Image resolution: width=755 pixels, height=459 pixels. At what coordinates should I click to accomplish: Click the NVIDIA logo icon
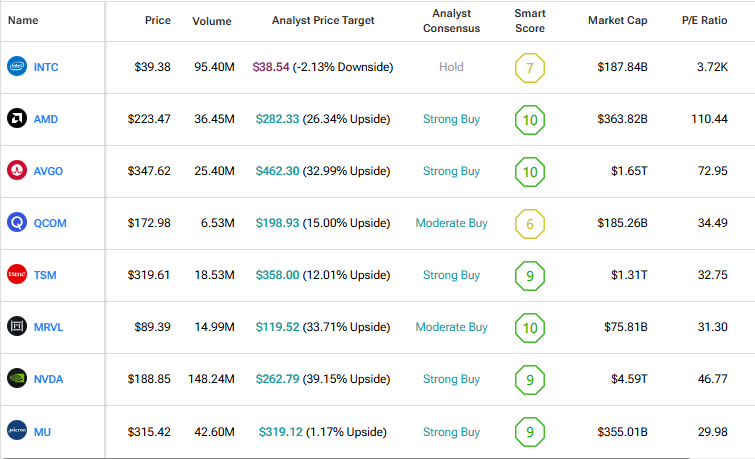point(17,379)
